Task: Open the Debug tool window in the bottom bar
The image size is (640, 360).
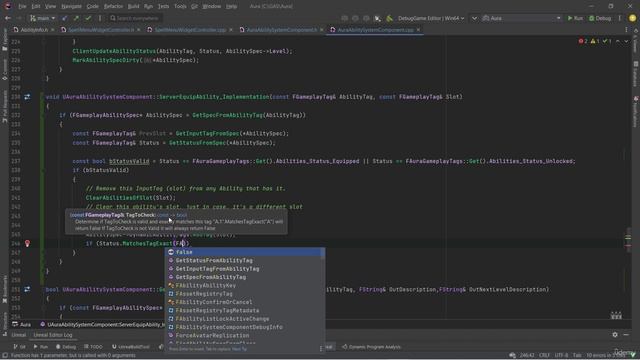Action: [x=66, y=347]
